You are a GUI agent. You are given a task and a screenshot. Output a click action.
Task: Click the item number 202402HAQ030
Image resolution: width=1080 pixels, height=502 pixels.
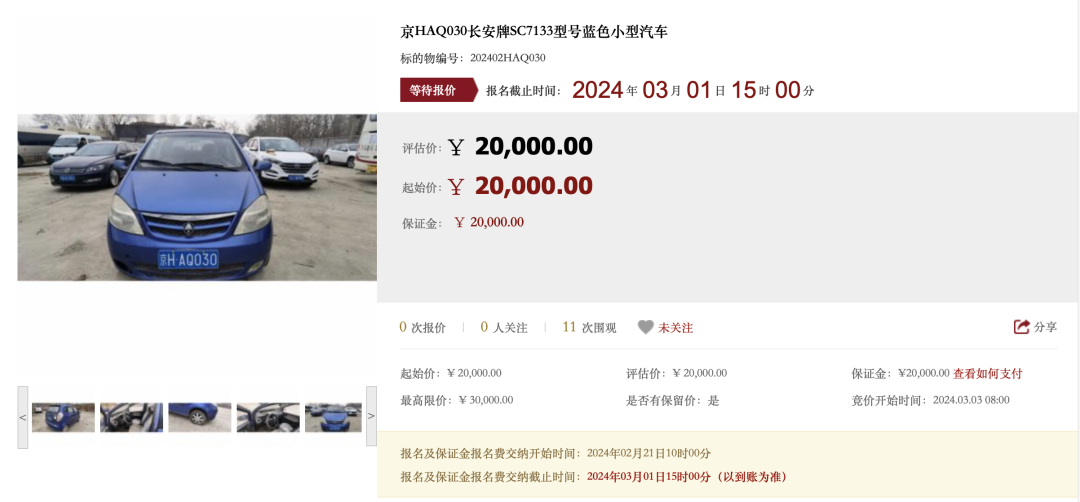pyautogui.click(x=508, y=58)
